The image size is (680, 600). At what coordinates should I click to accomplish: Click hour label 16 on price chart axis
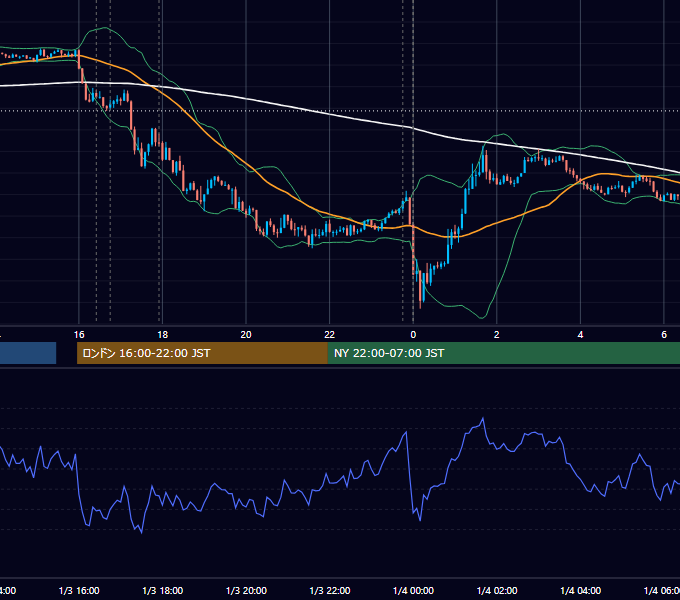(x=79, y=335)
